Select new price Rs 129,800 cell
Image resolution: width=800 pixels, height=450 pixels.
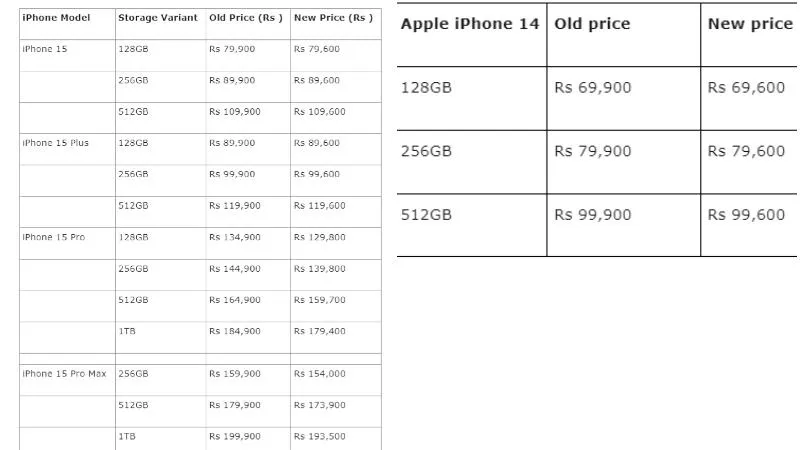(319, 237)
